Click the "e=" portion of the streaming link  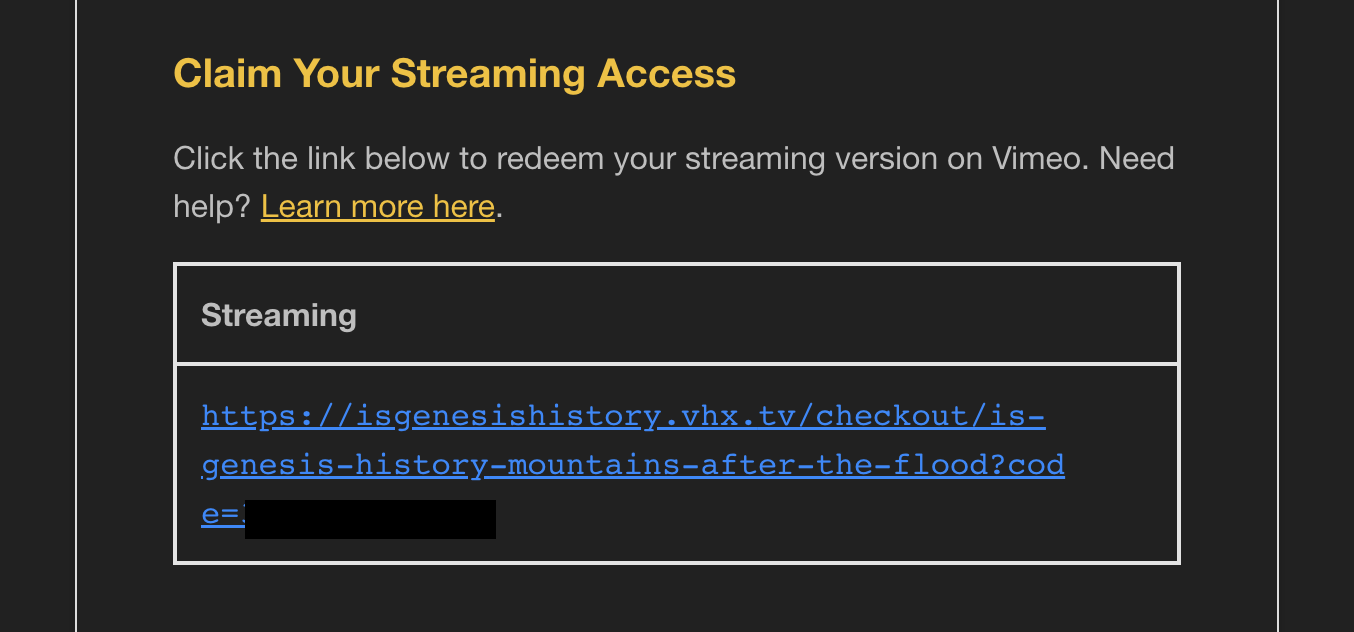tap(222, 515)
